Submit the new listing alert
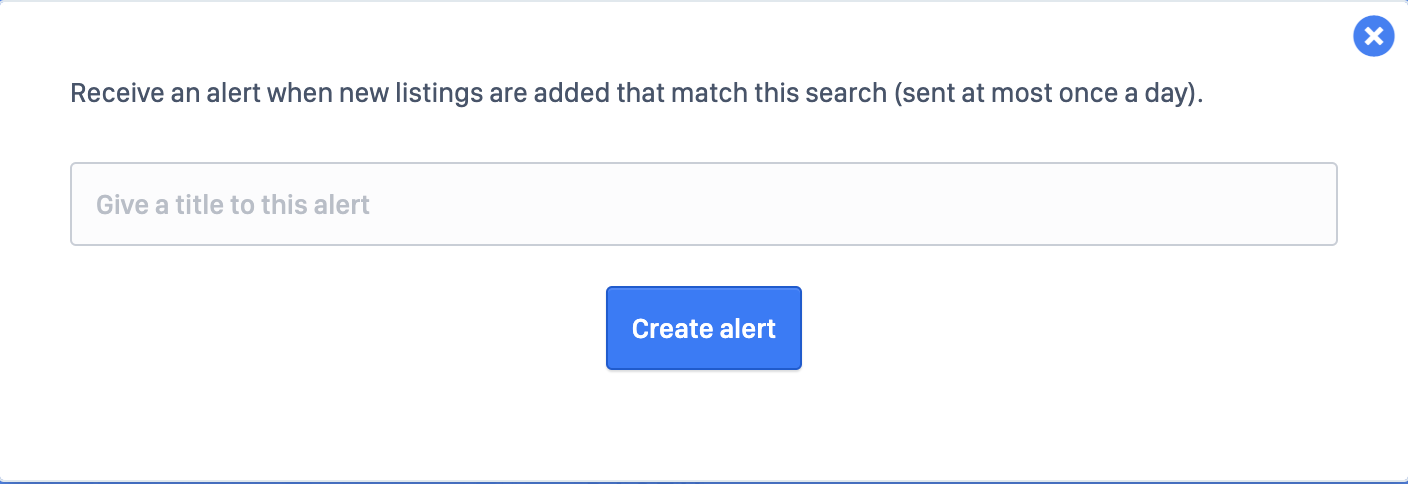Viewport: 1408px width, 484px height. [703, 328]
